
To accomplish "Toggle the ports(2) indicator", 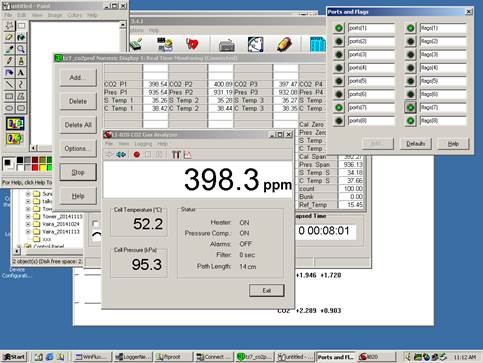I will pos(339,41).
